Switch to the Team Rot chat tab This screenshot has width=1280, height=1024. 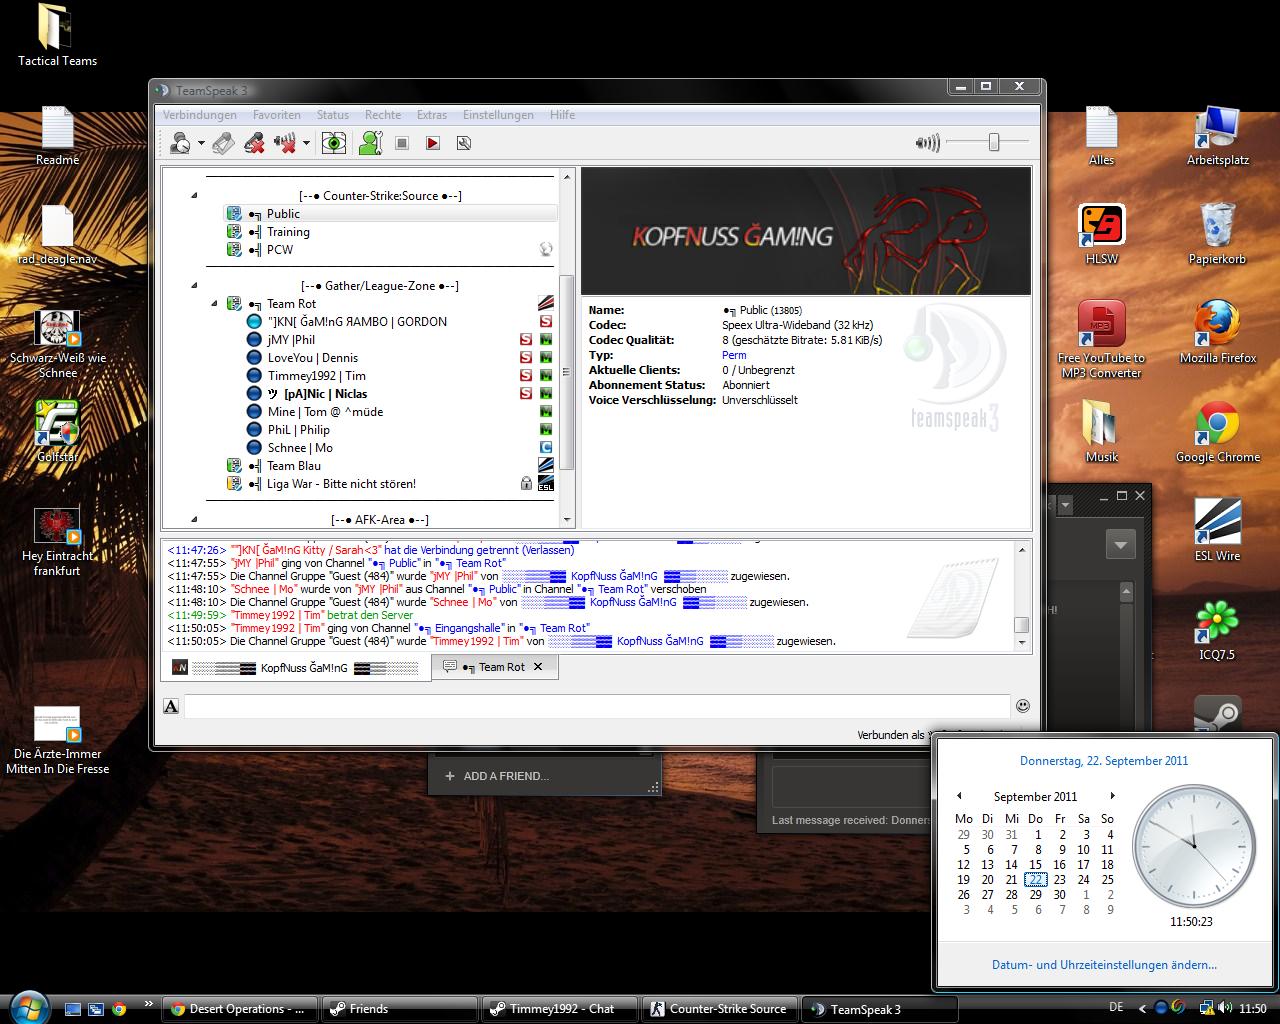point(496,667)
